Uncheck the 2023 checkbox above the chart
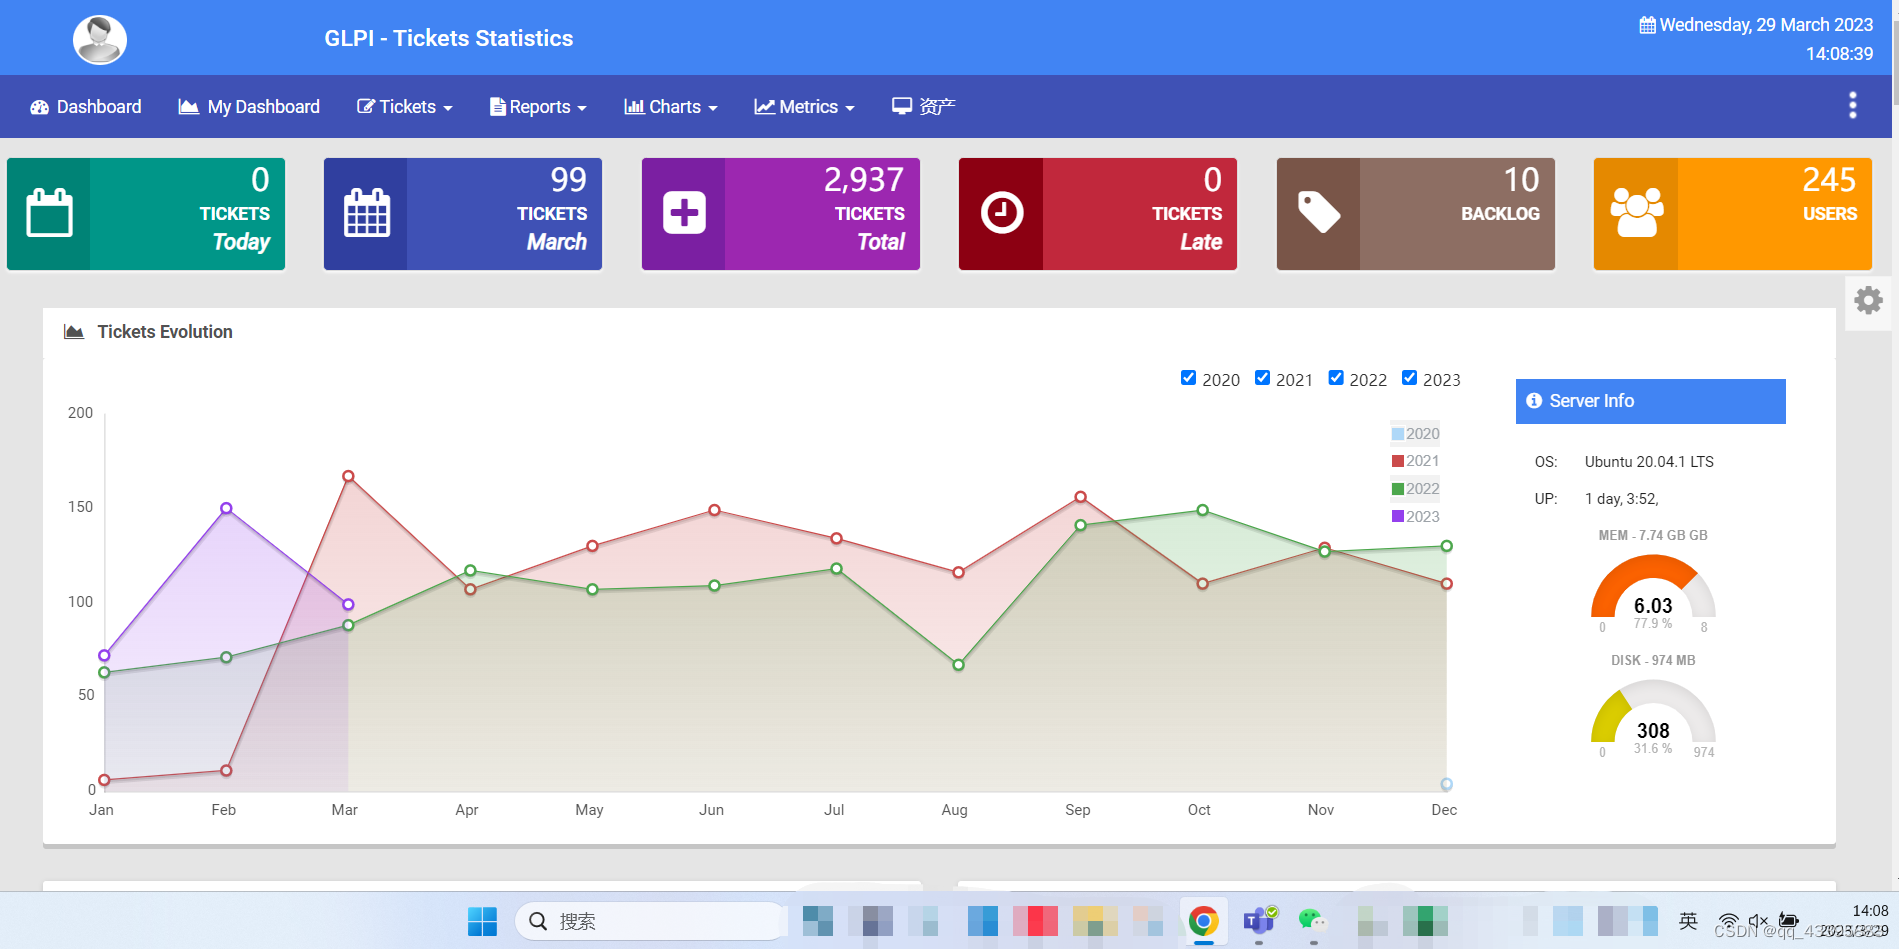Viewport: 1899px width, 949px height. 1409,377
